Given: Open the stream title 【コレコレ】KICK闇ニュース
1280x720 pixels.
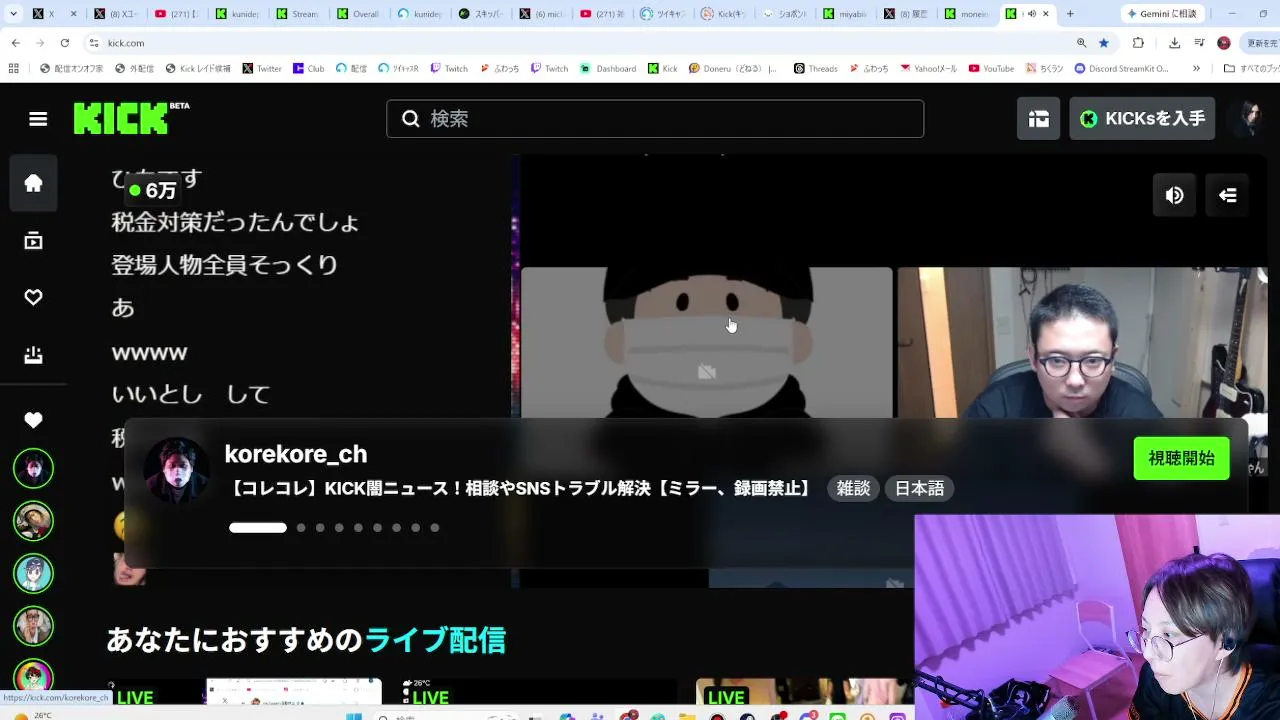Looking at the screenshot, I should click(x=521, y=489).
